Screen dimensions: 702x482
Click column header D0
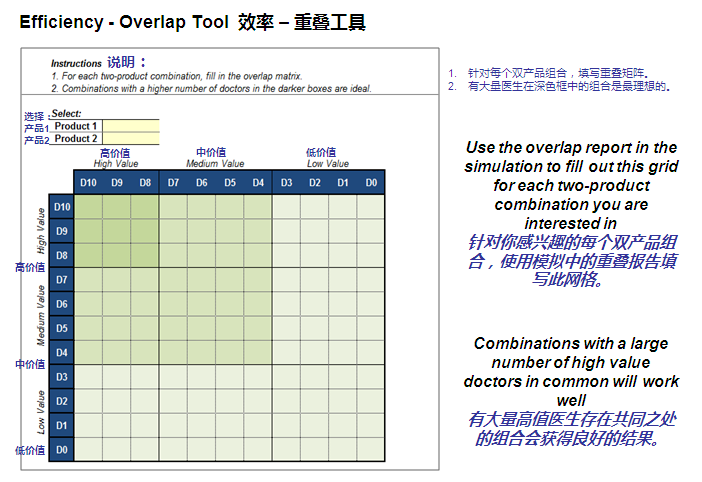click(371, 183)
